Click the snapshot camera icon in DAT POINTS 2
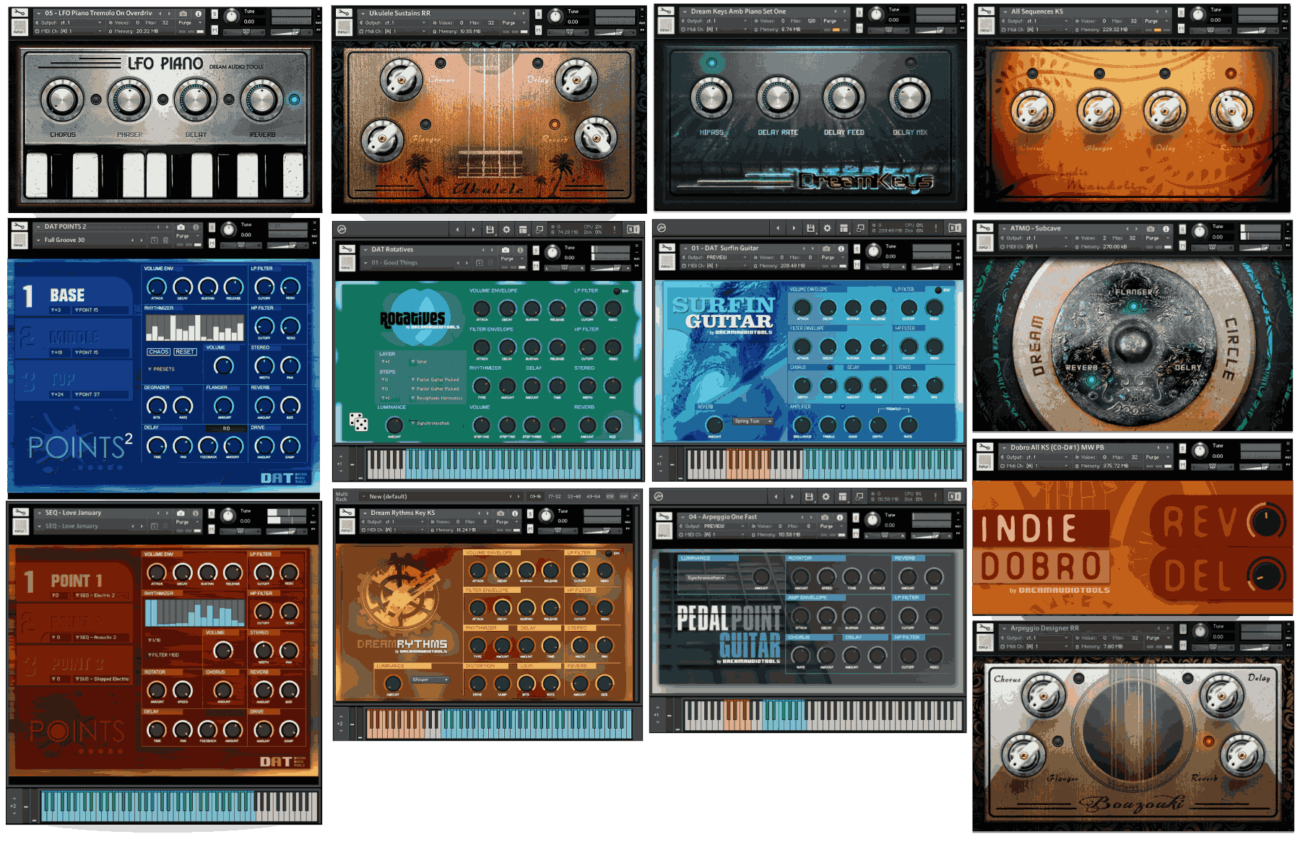 click(180, 227)
